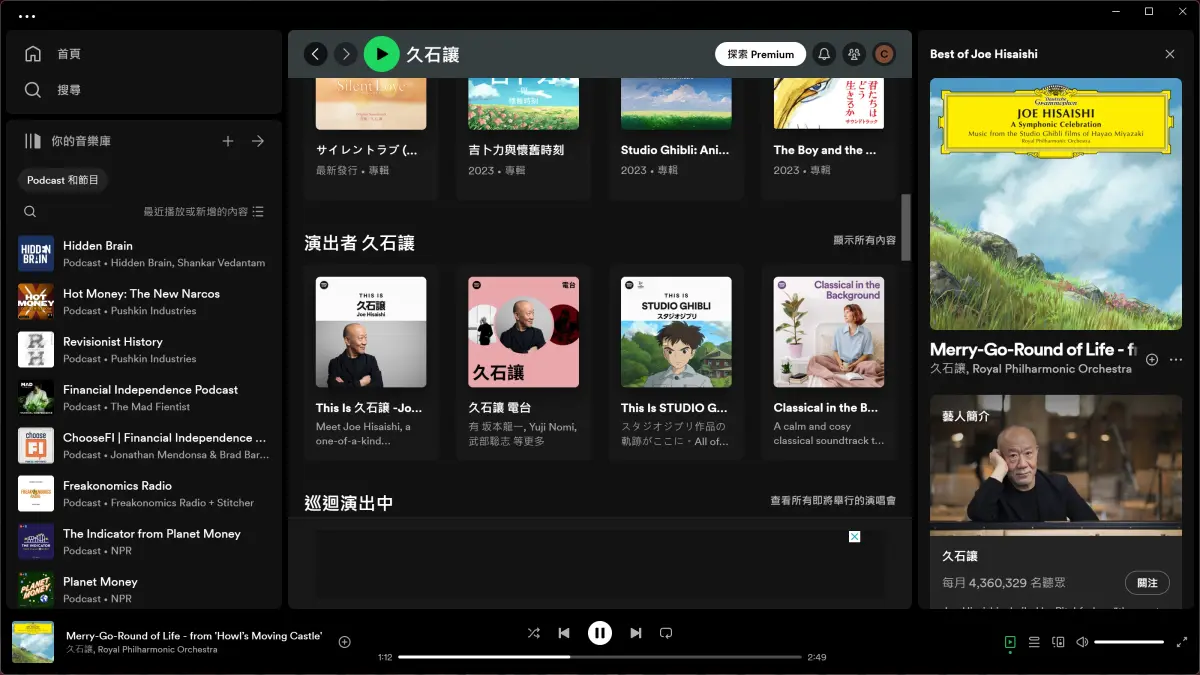This screenshot has height=675, width=1200.
Task: Open 吉卜力與懷舊時刻 album card
Action: tap(524, 138)
